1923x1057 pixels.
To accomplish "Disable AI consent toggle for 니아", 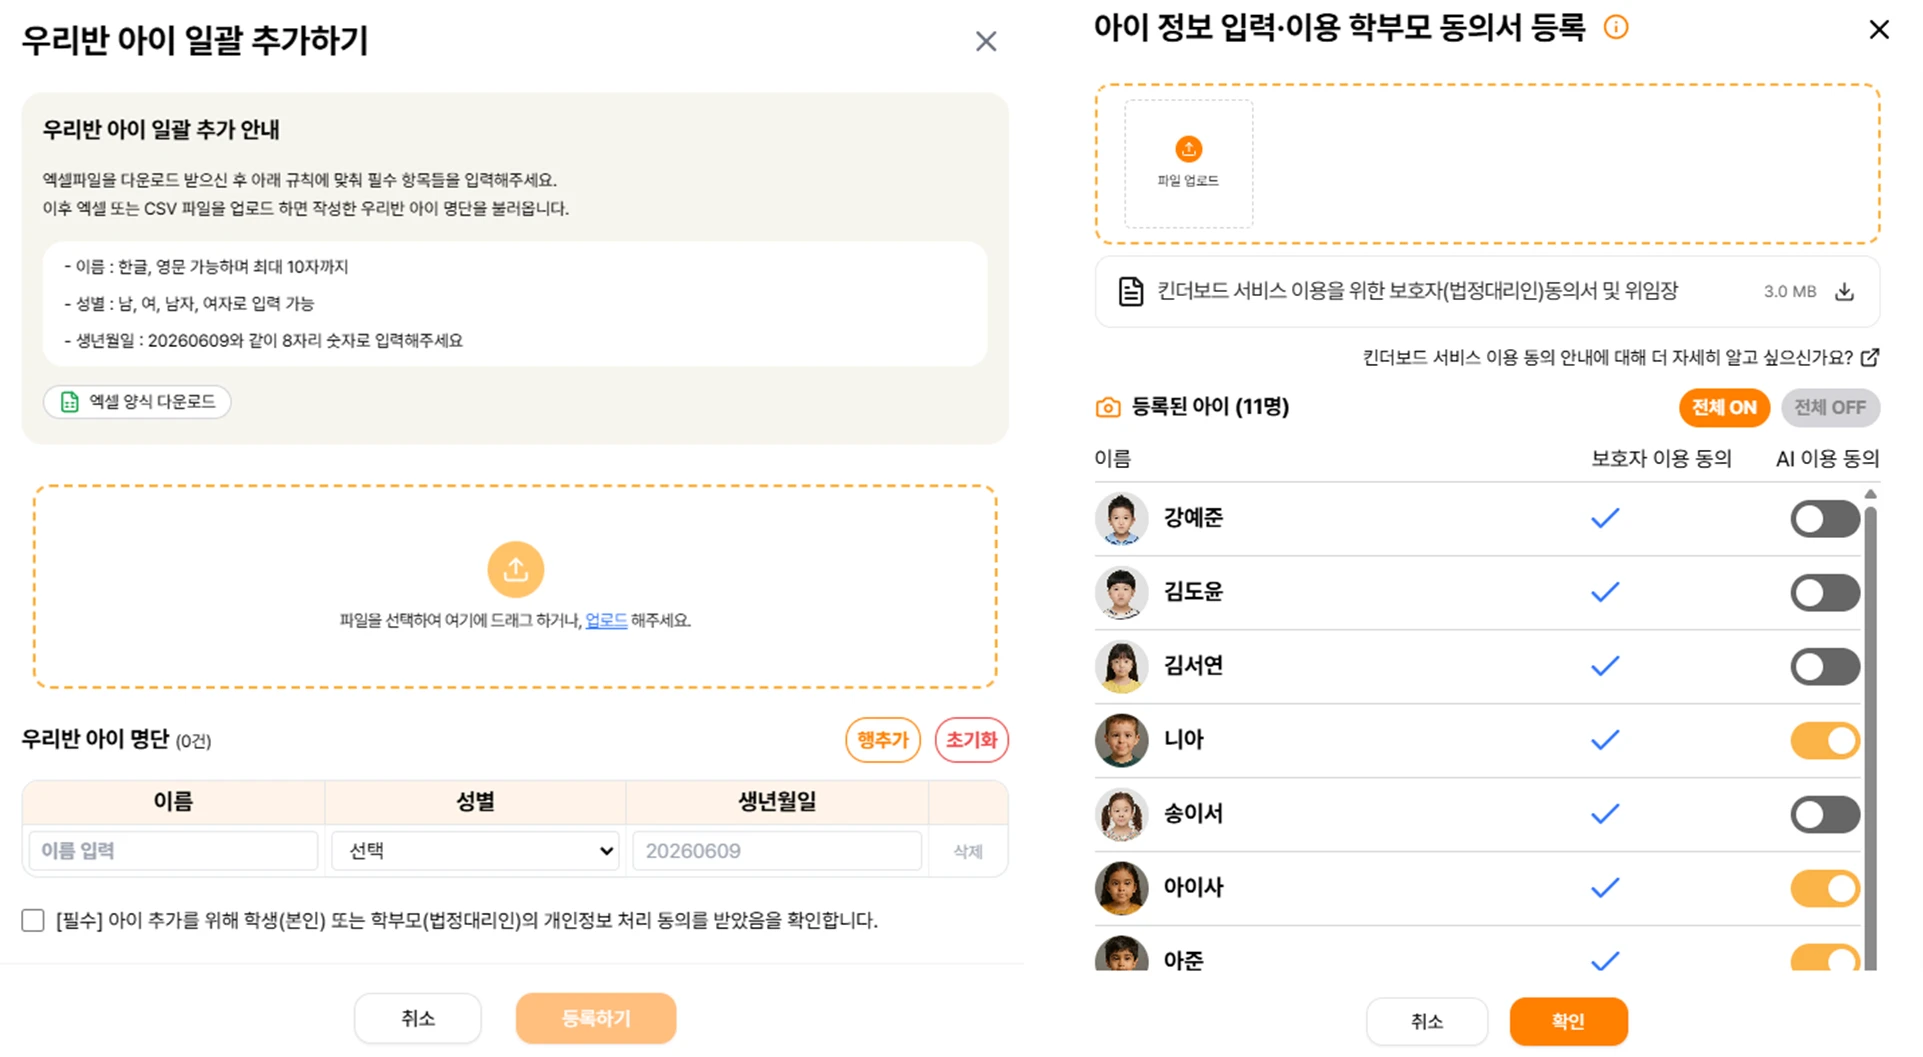I will (x=1824, y=741).
